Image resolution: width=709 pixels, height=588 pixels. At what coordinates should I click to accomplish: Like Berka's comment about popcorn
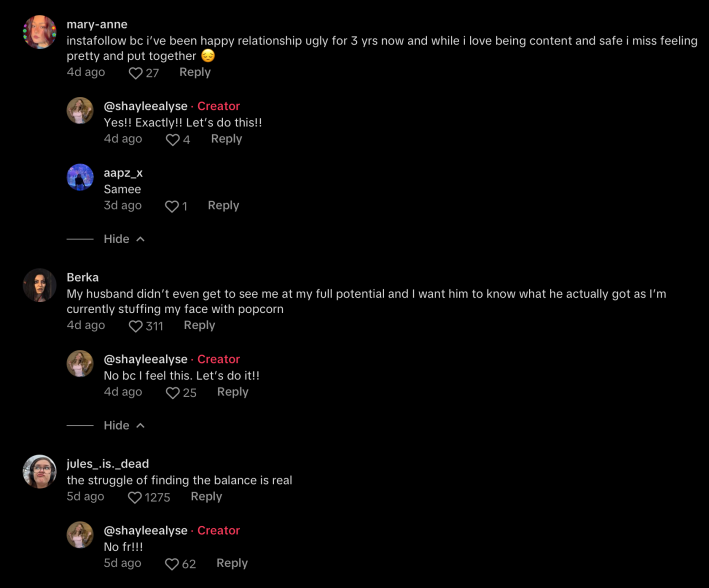(x=136, y=326)
